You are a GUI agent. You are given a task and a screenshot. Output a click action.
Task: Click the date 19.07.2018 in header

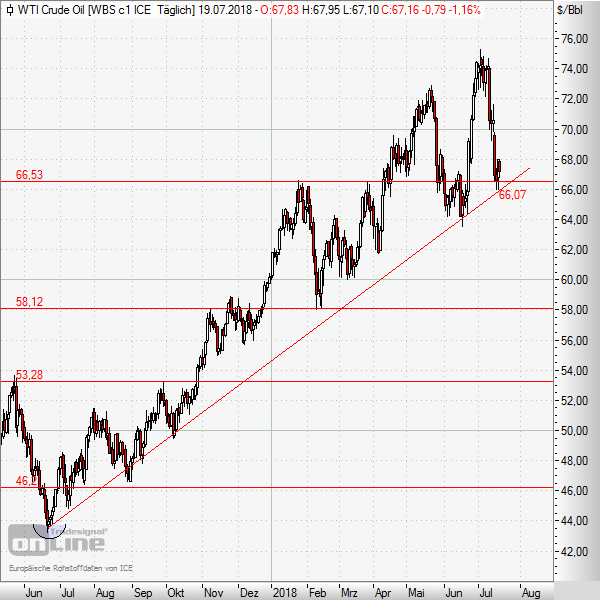coord(225,10)
